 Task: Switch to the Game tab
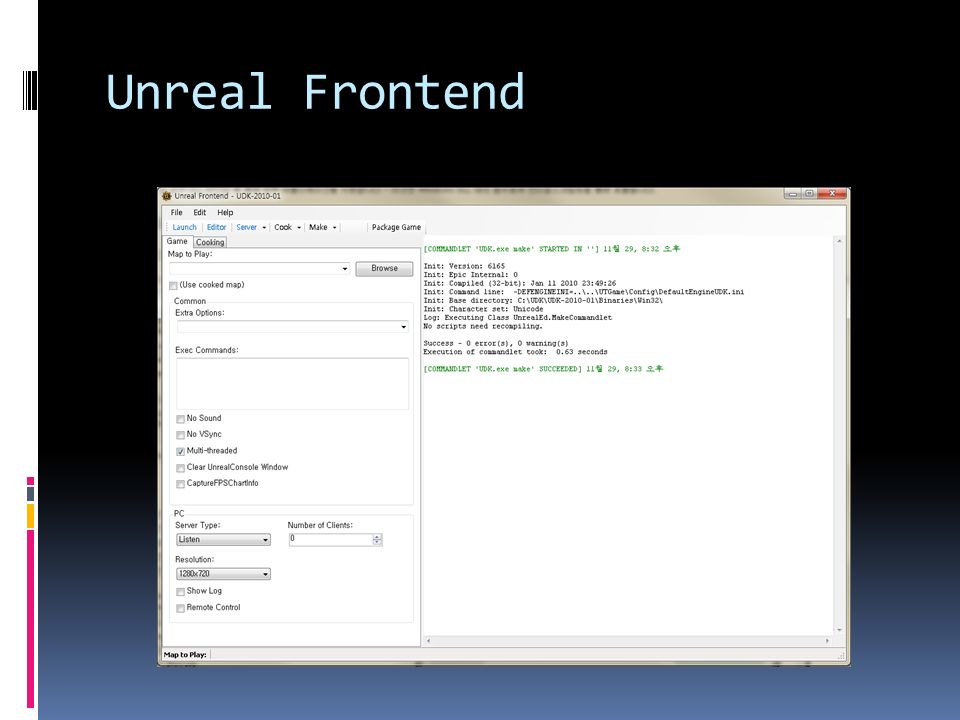click(177, 241)
